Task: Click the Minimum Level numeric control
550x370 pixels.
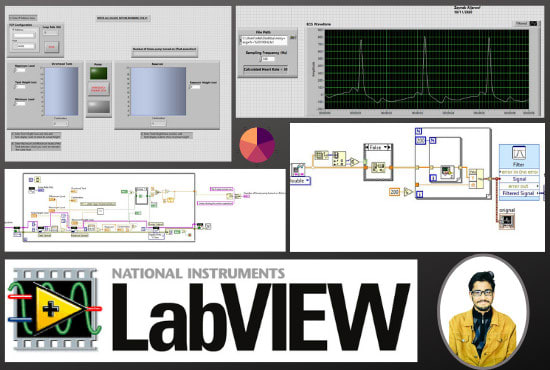Action: (x=20, y=103)
